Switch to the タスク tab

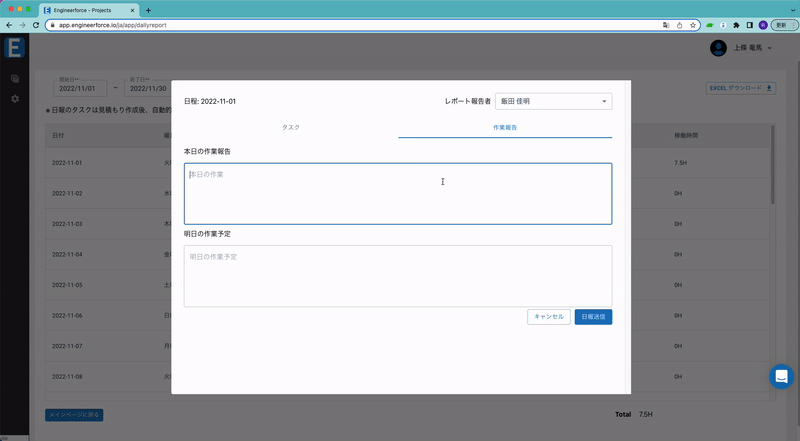[291, 128]
